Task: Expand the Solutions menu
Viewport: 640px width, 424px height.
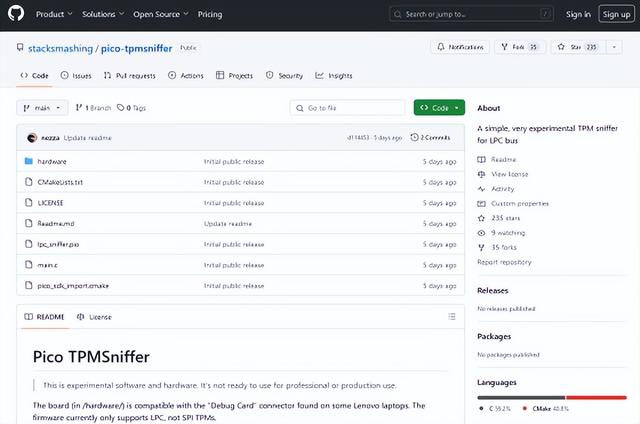Action: [103, 14]
